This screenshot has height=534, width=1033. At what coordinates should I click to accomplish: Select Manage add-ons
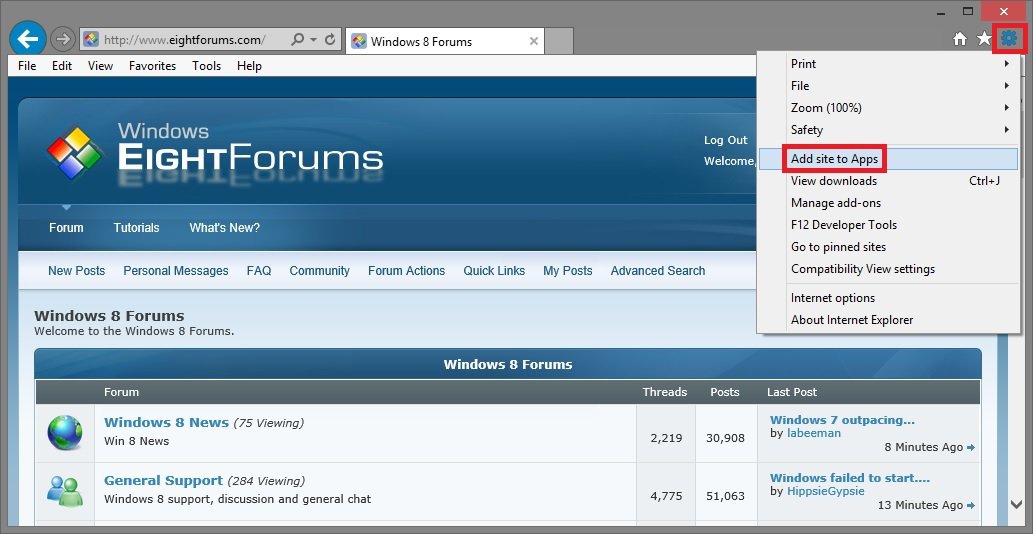tap(888, 203)
